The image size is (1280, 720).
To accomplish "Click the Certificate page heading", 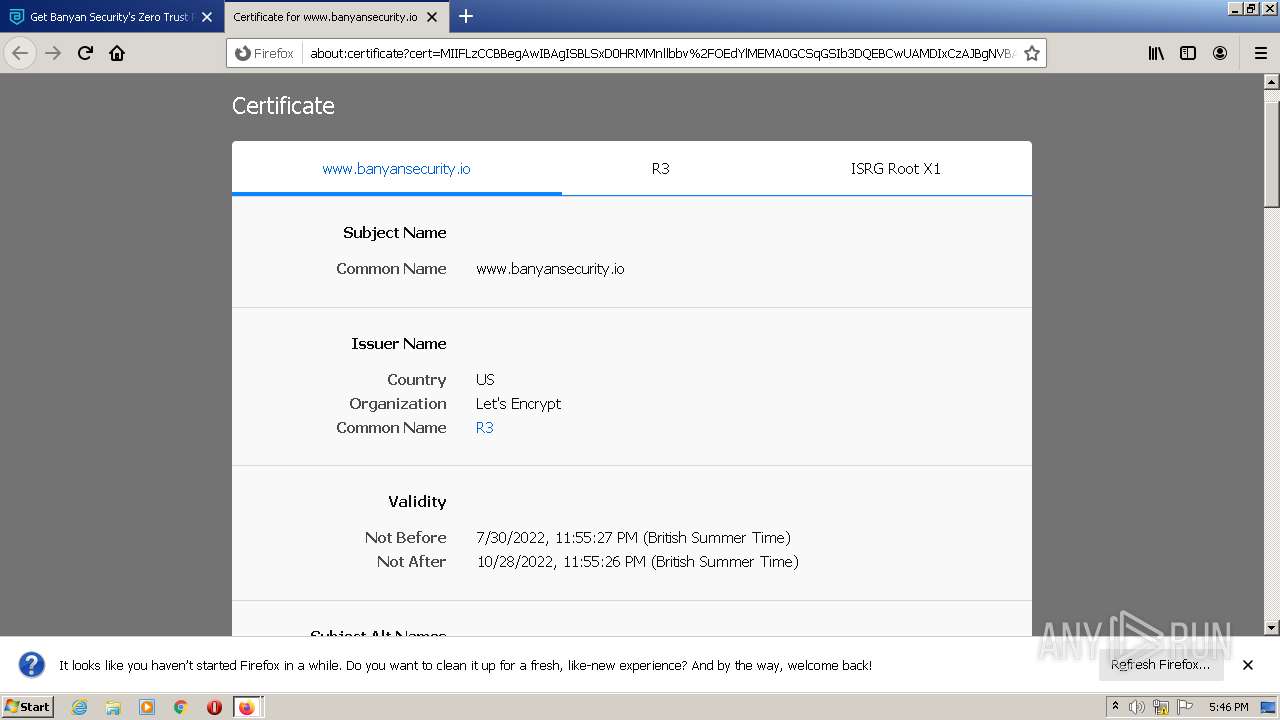I will [x=283, y=106].
